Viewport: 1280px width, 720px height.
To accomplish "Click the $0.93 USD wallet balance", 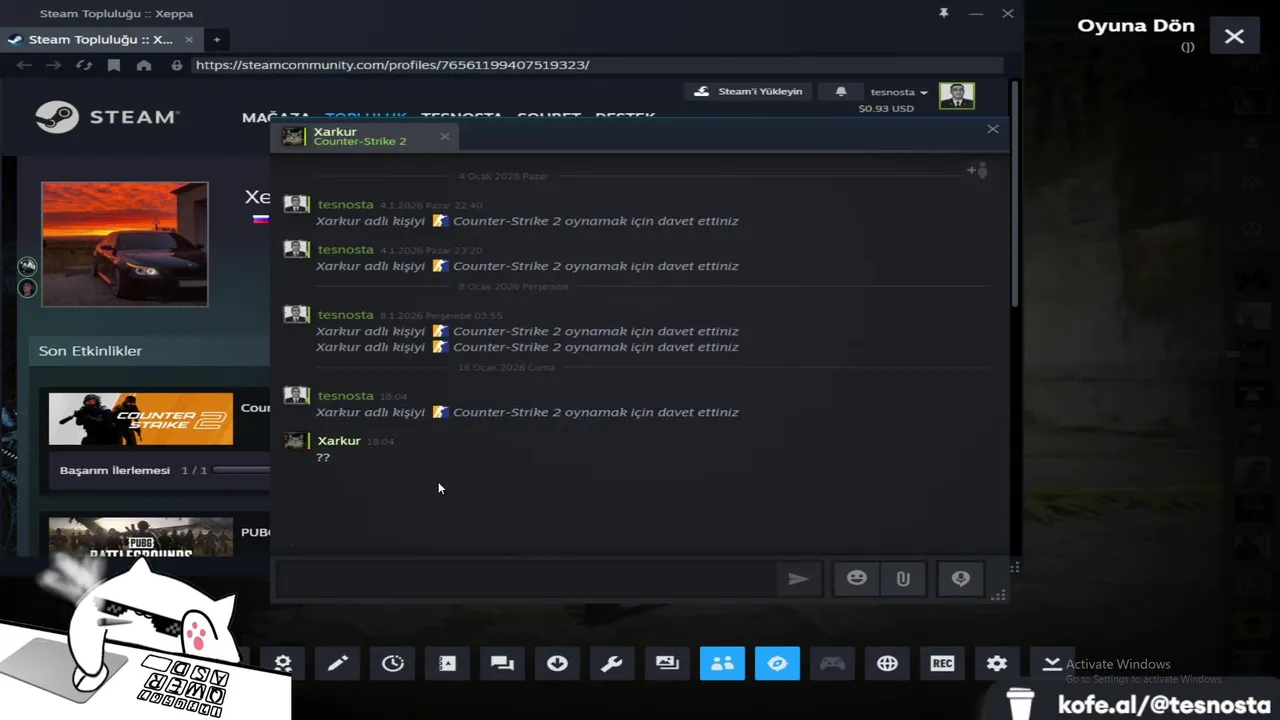I will [x=886, y=108].
